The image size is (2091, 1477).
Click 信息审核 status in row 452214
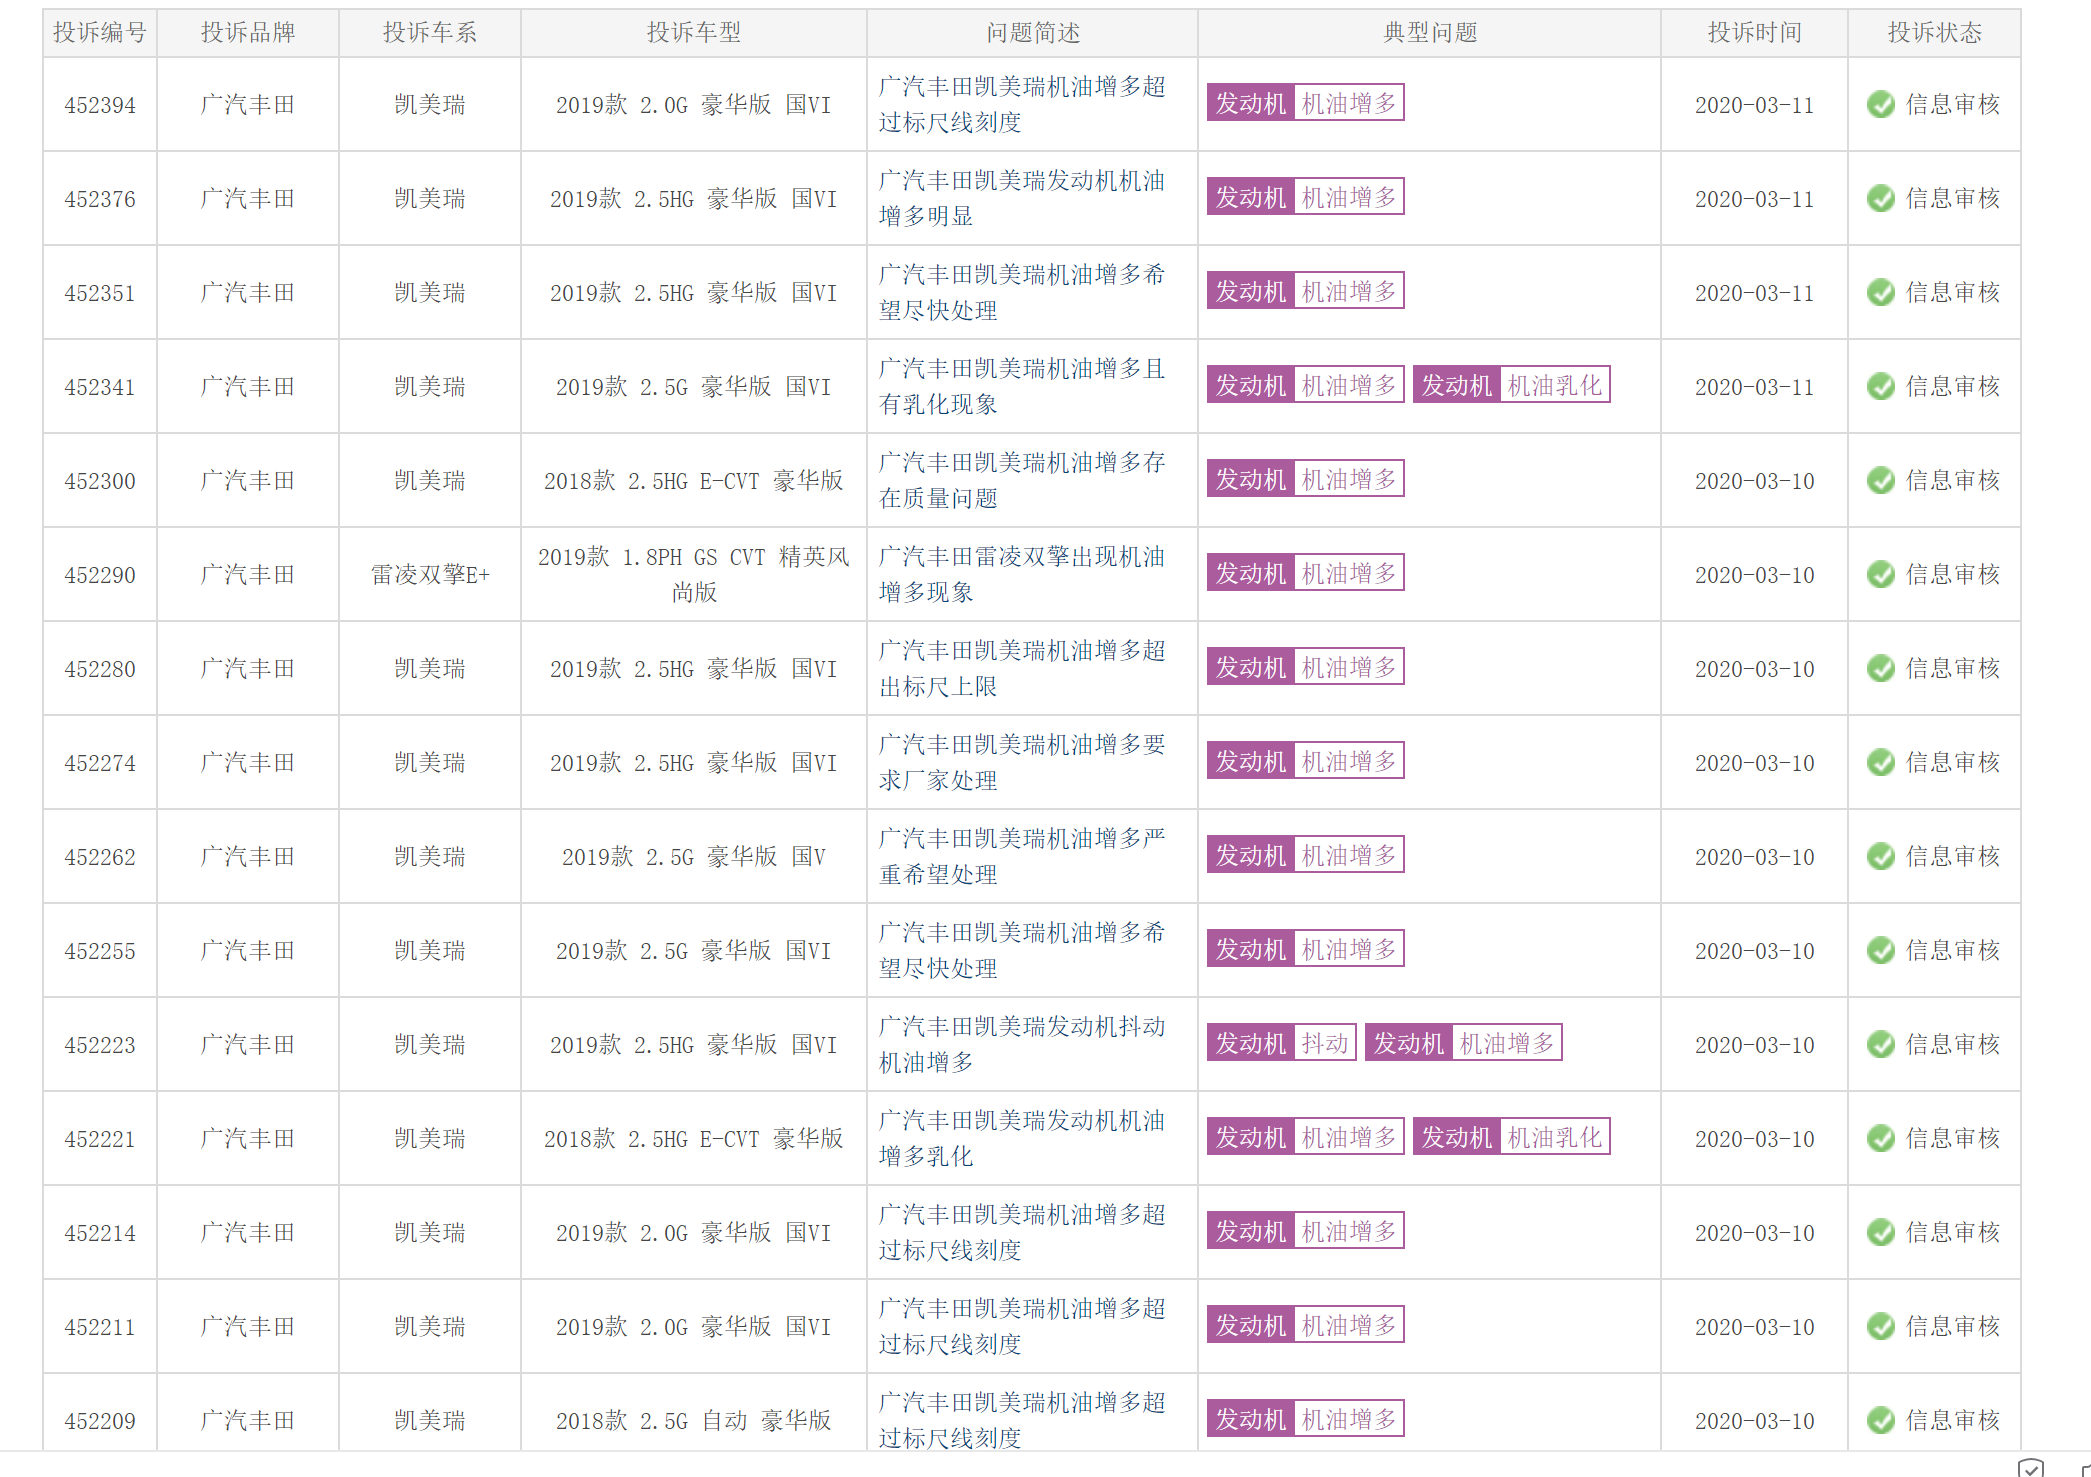coord(1953,1232)
